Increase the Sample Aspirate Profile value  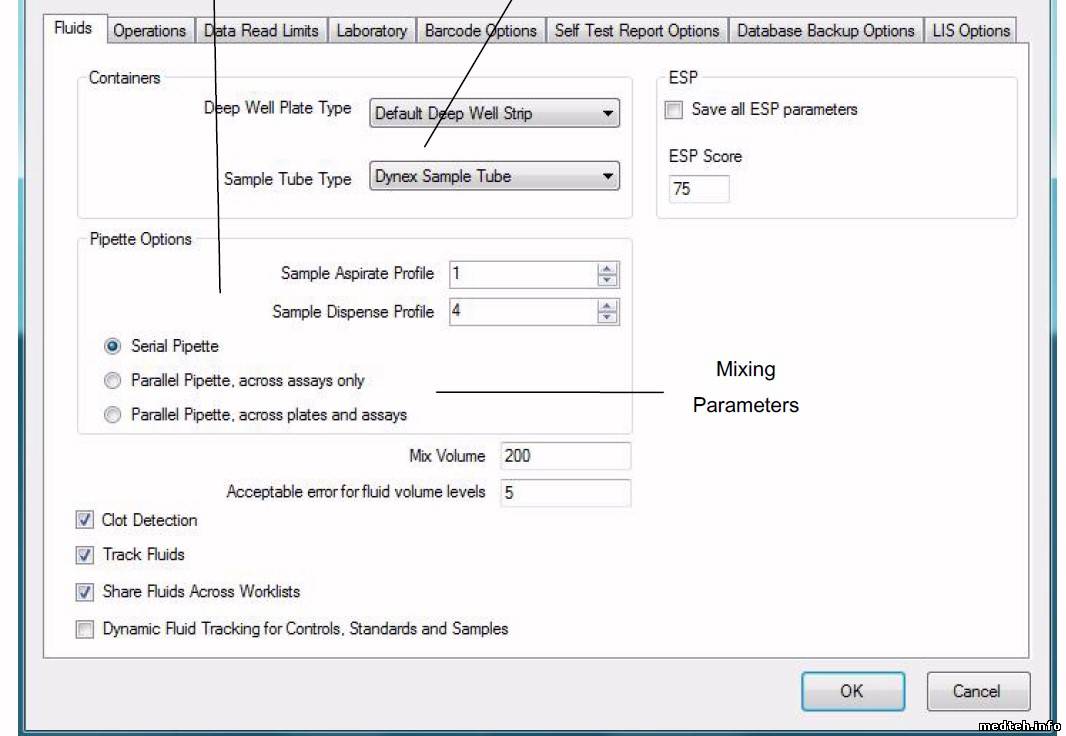point(607,269)
